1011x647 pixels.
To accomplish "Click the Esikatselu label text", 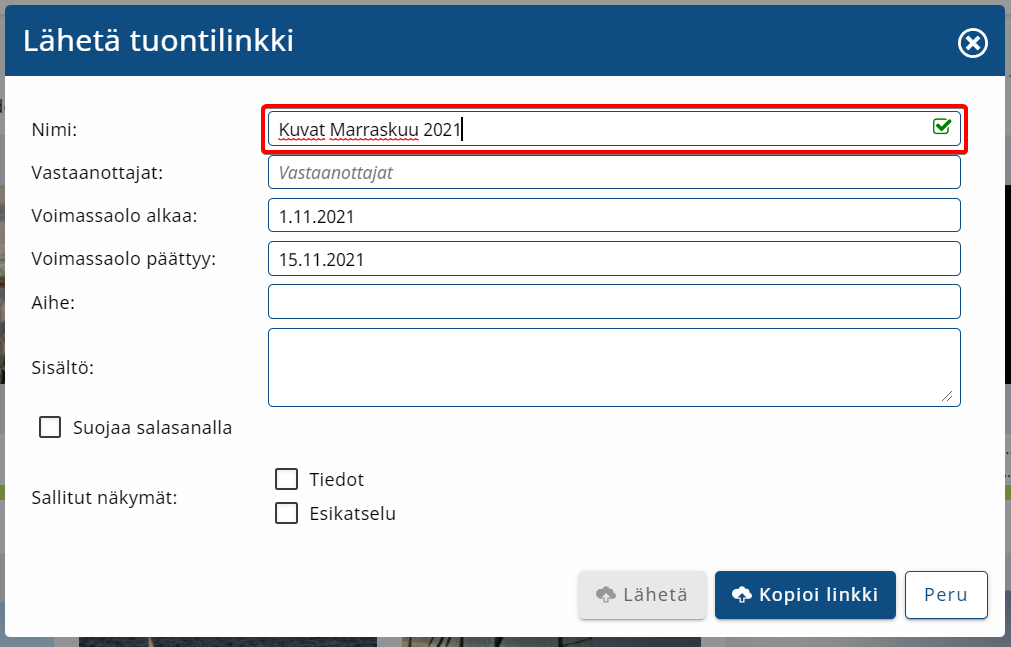I will [x=353, y=514].
